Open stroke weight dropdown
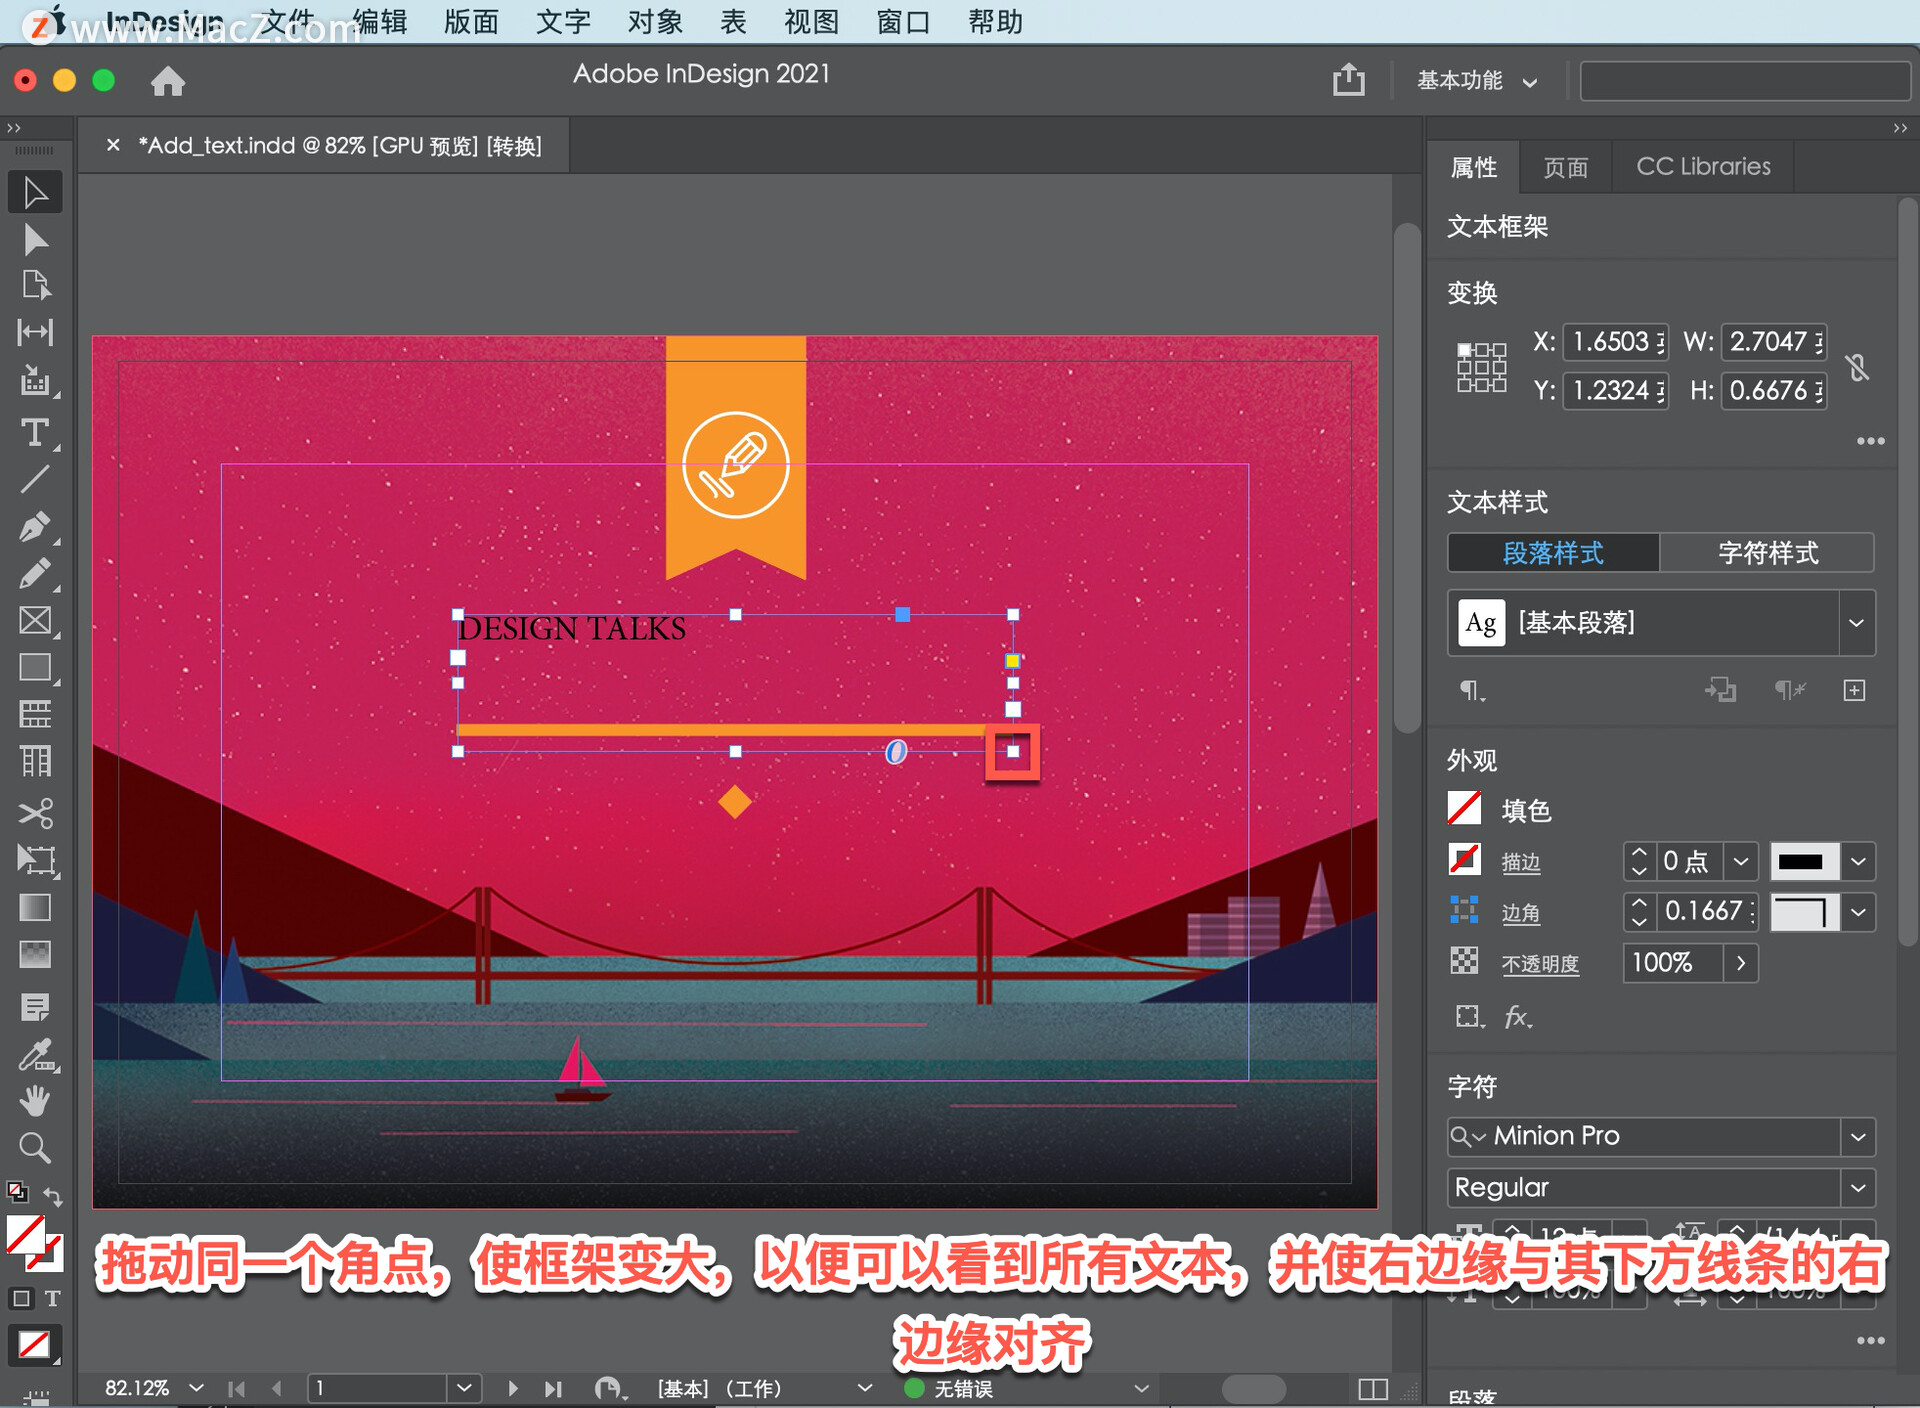This screenshot has height=1408, width=1920. pos(1741,861)
